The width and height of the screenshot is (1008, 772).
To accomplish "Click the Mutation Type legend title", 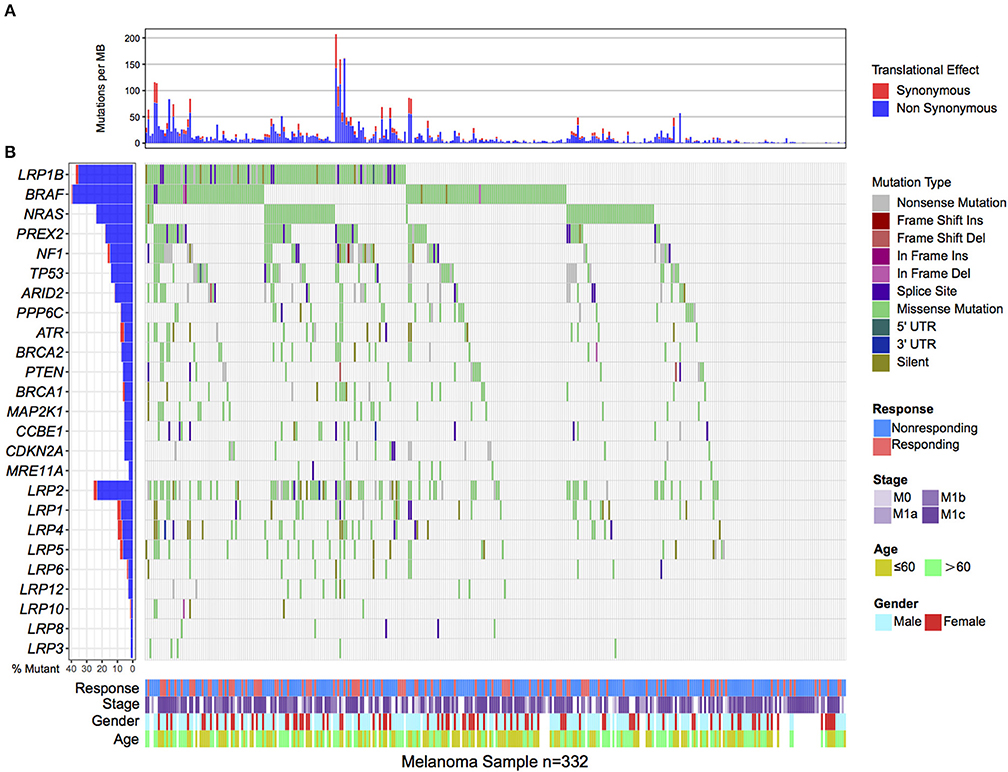I will tap(912, 183).
